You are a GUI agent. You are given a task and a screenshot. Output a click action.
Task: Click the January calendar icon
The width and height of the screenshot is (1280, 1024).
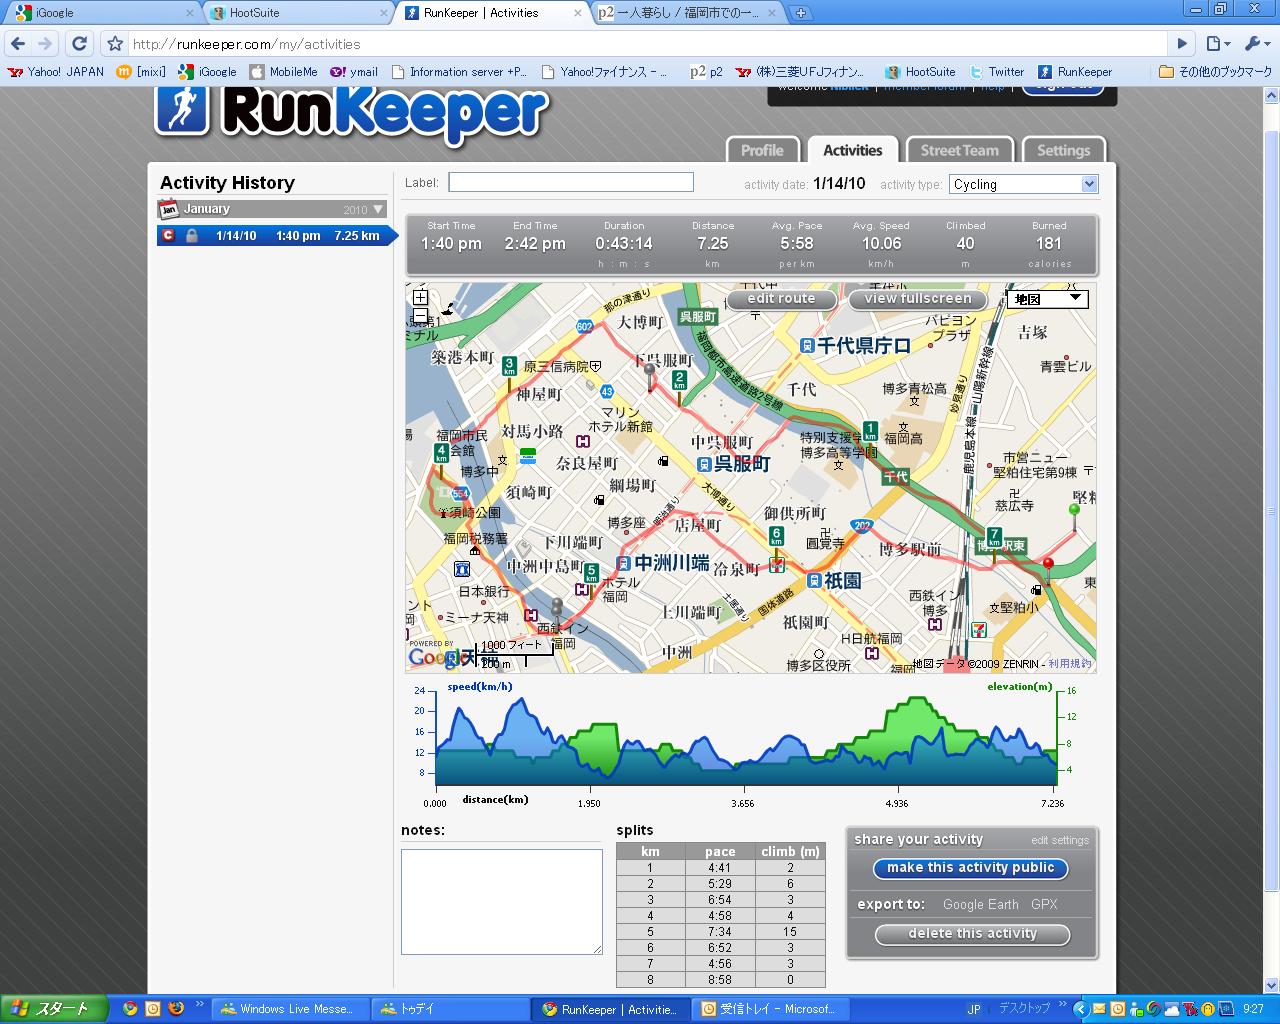[x=168, y=209]
